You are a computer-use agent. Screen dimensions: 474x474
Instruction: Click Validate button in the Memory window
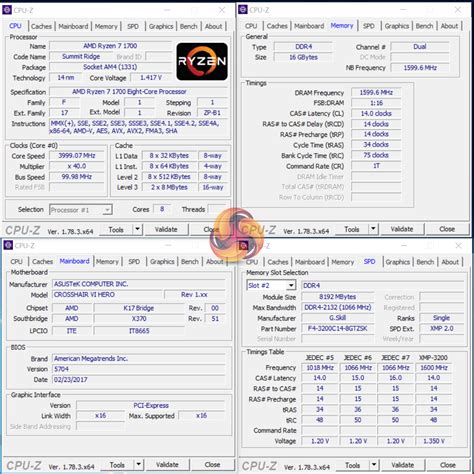click(x=402, y=229)
